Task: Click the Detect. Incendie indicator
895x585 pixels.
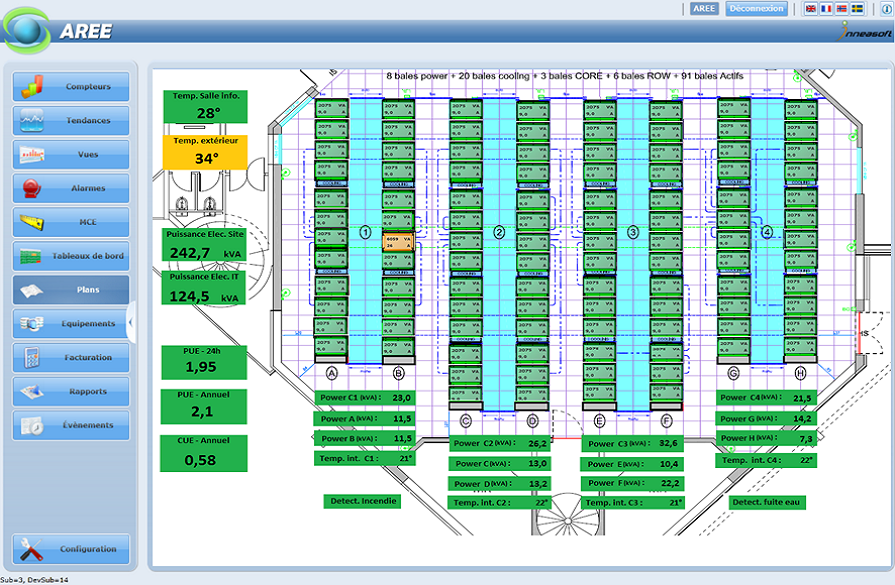Action: click(363, 501)
